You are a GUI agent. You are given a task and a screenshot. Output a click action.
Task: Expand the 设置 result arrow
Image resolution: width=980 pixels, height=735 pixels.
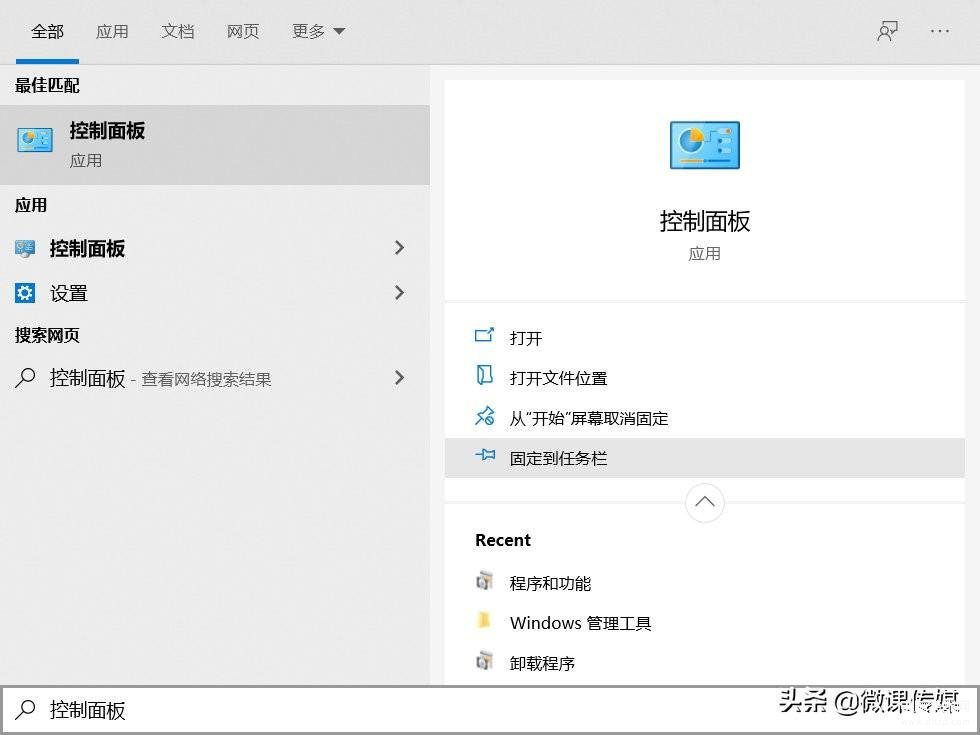coord(399,292)
